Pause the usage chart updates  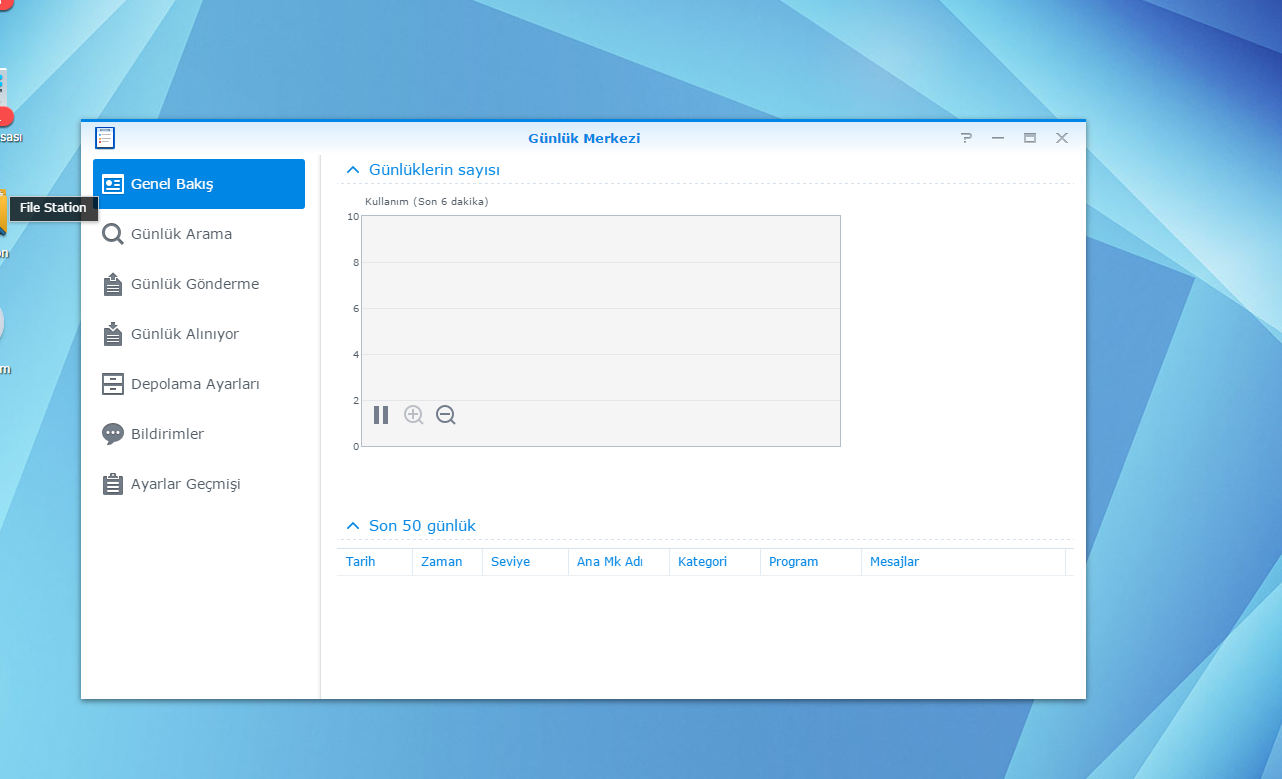pos(381,415)
